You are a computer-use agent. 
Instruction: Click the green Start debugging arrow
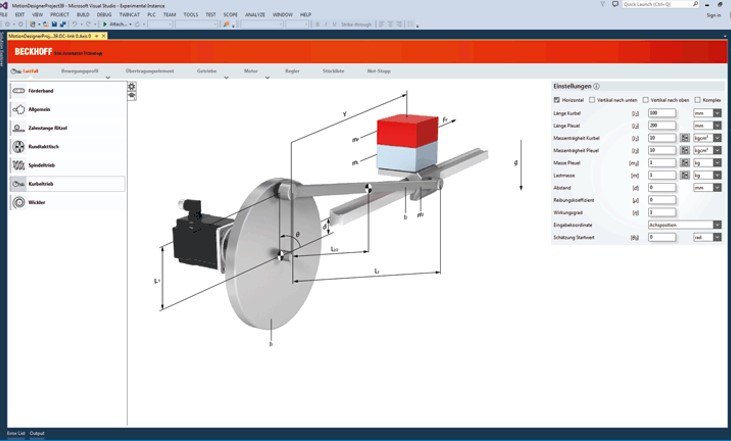[x=105, y=23]
